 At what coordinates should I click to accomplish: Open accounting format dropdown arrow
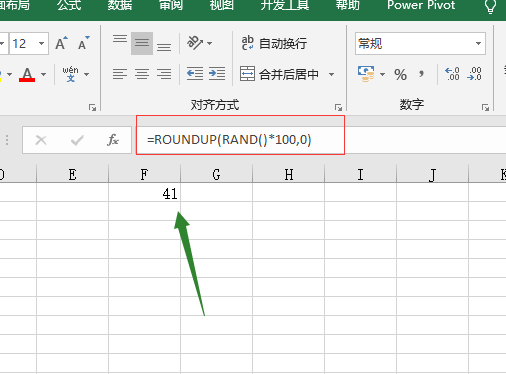(x=382, y=74)
